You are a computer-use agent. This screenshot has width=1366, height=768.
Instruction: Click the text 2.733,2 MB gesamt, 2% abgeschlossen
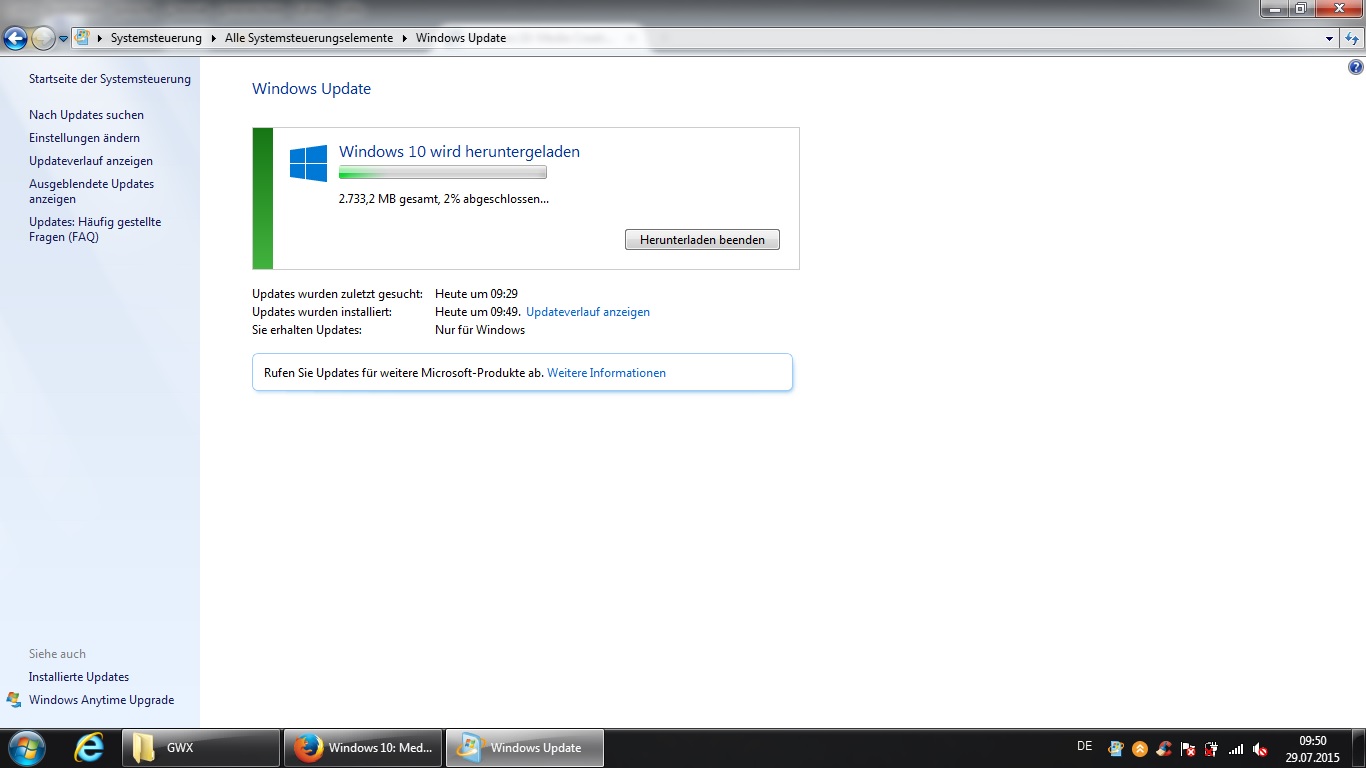pos(444,199)
